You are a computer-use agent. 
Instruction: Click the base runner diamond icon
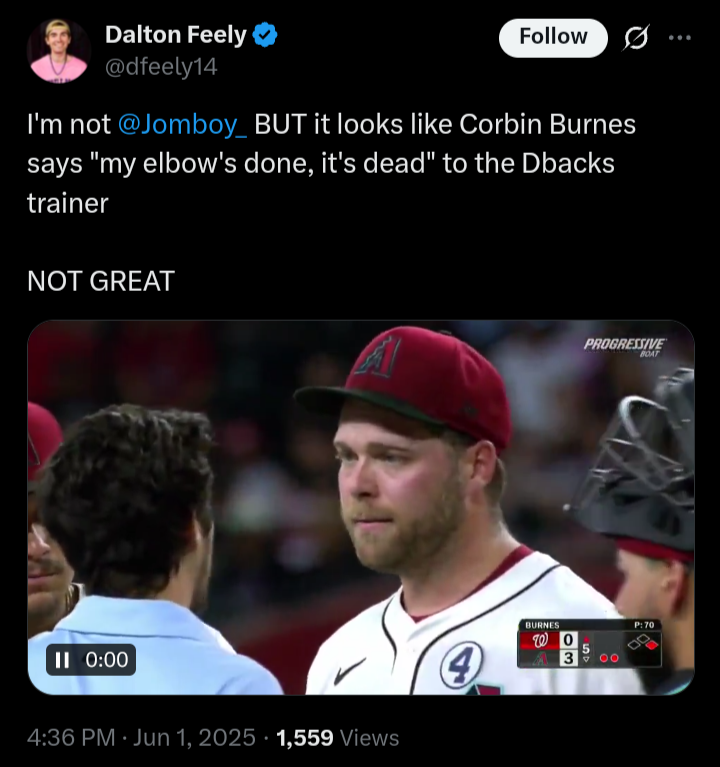(x=643, y=643)
